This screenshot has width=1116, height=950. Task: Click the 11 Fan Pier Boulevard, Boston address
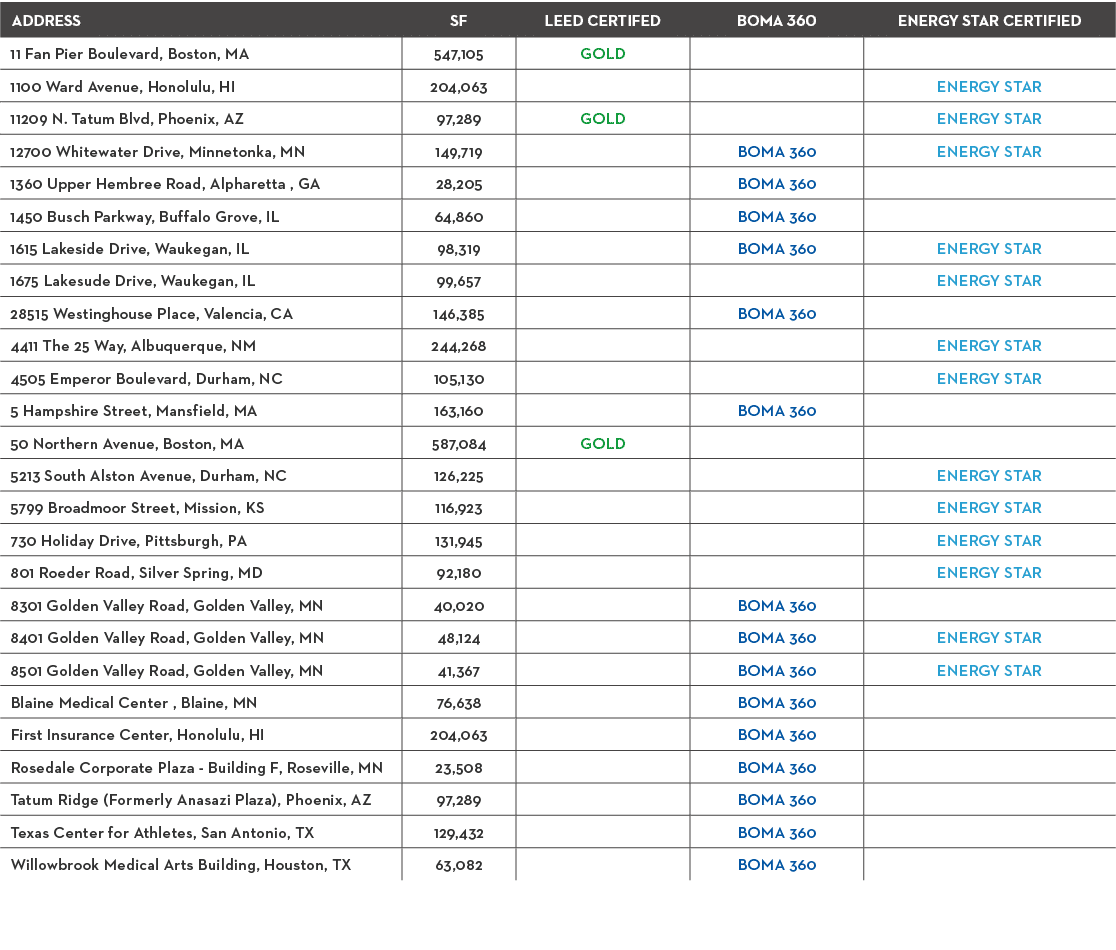pyautogui.click(x=130, y=54)
